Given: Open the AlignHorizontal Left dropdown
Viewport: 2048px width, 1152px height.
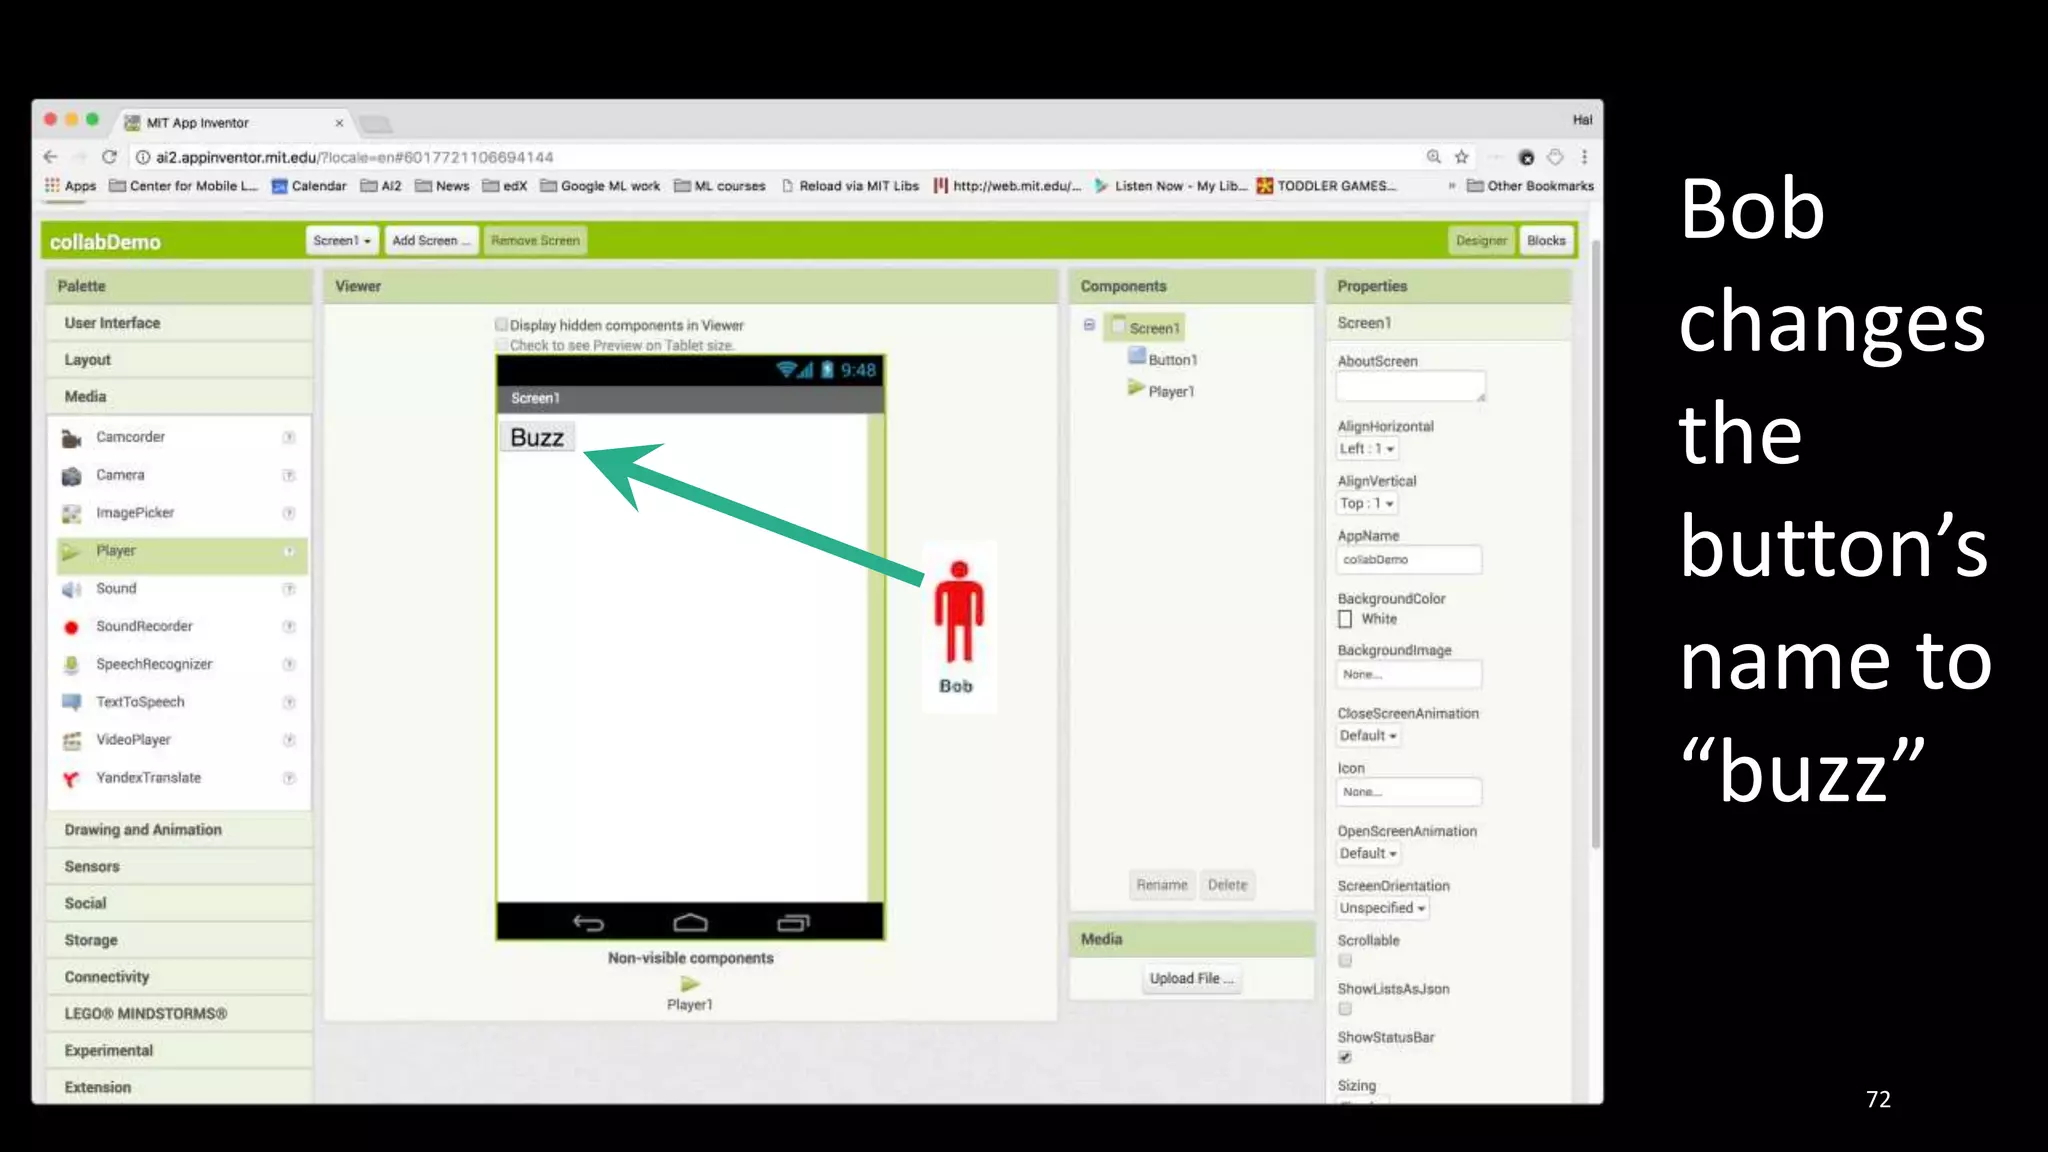Looking at the screenshot, I should (x=1366, y=449).
